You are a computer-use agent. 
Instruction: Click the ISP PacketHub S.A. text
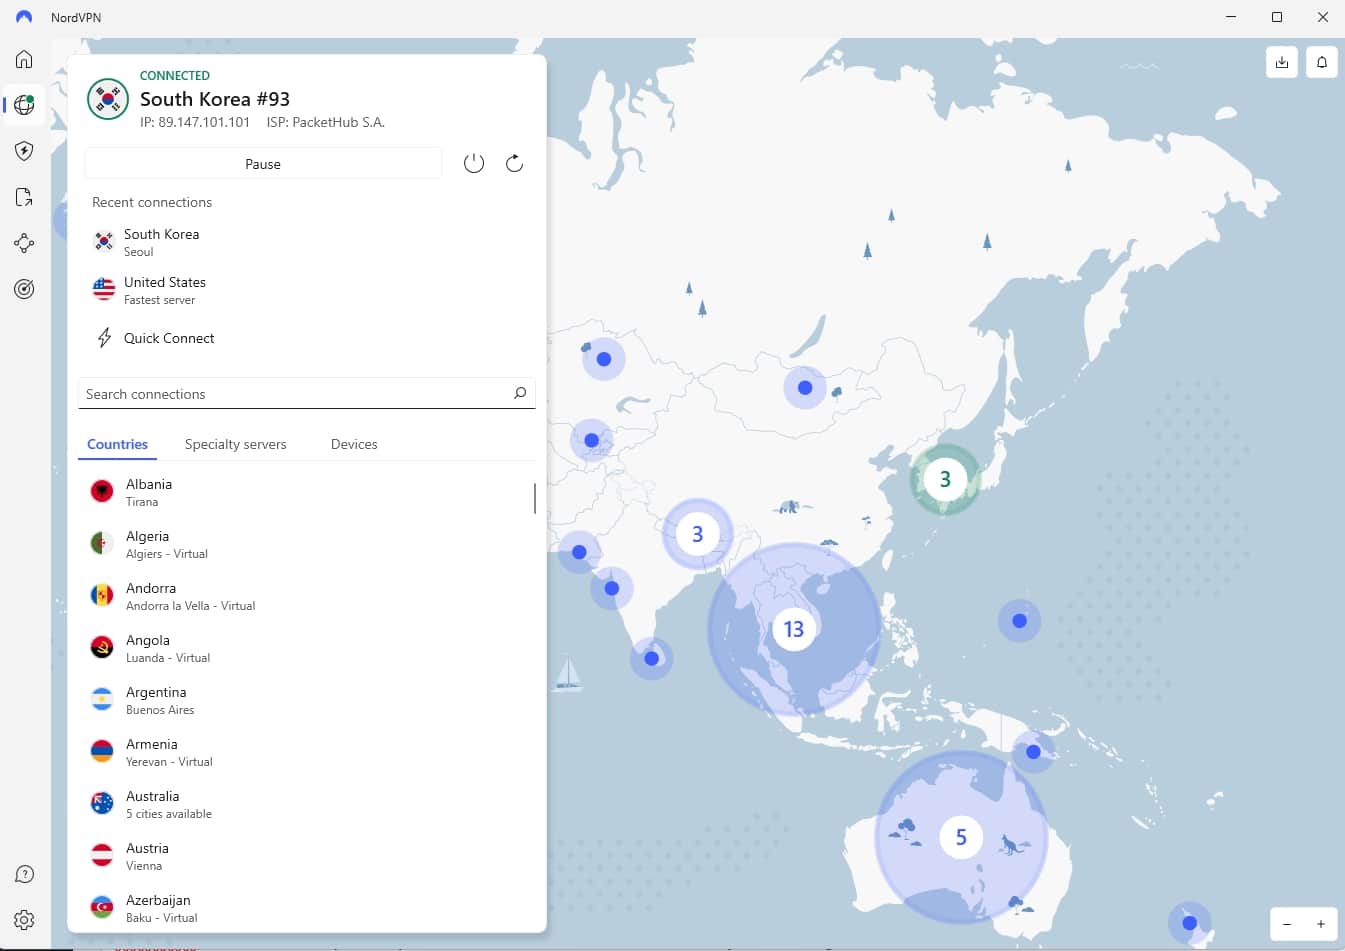pyautogui.click(x=325, y=122)
